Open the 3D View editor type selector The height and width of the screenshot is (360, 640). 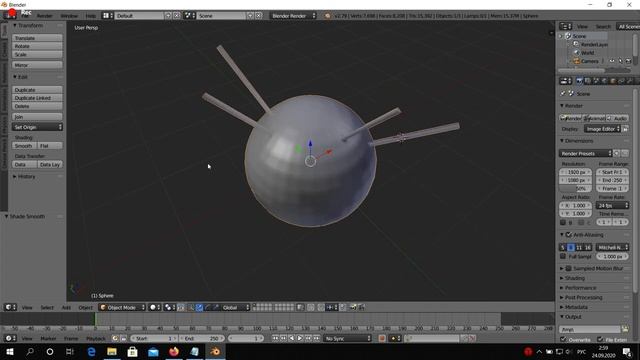[10, 307]
